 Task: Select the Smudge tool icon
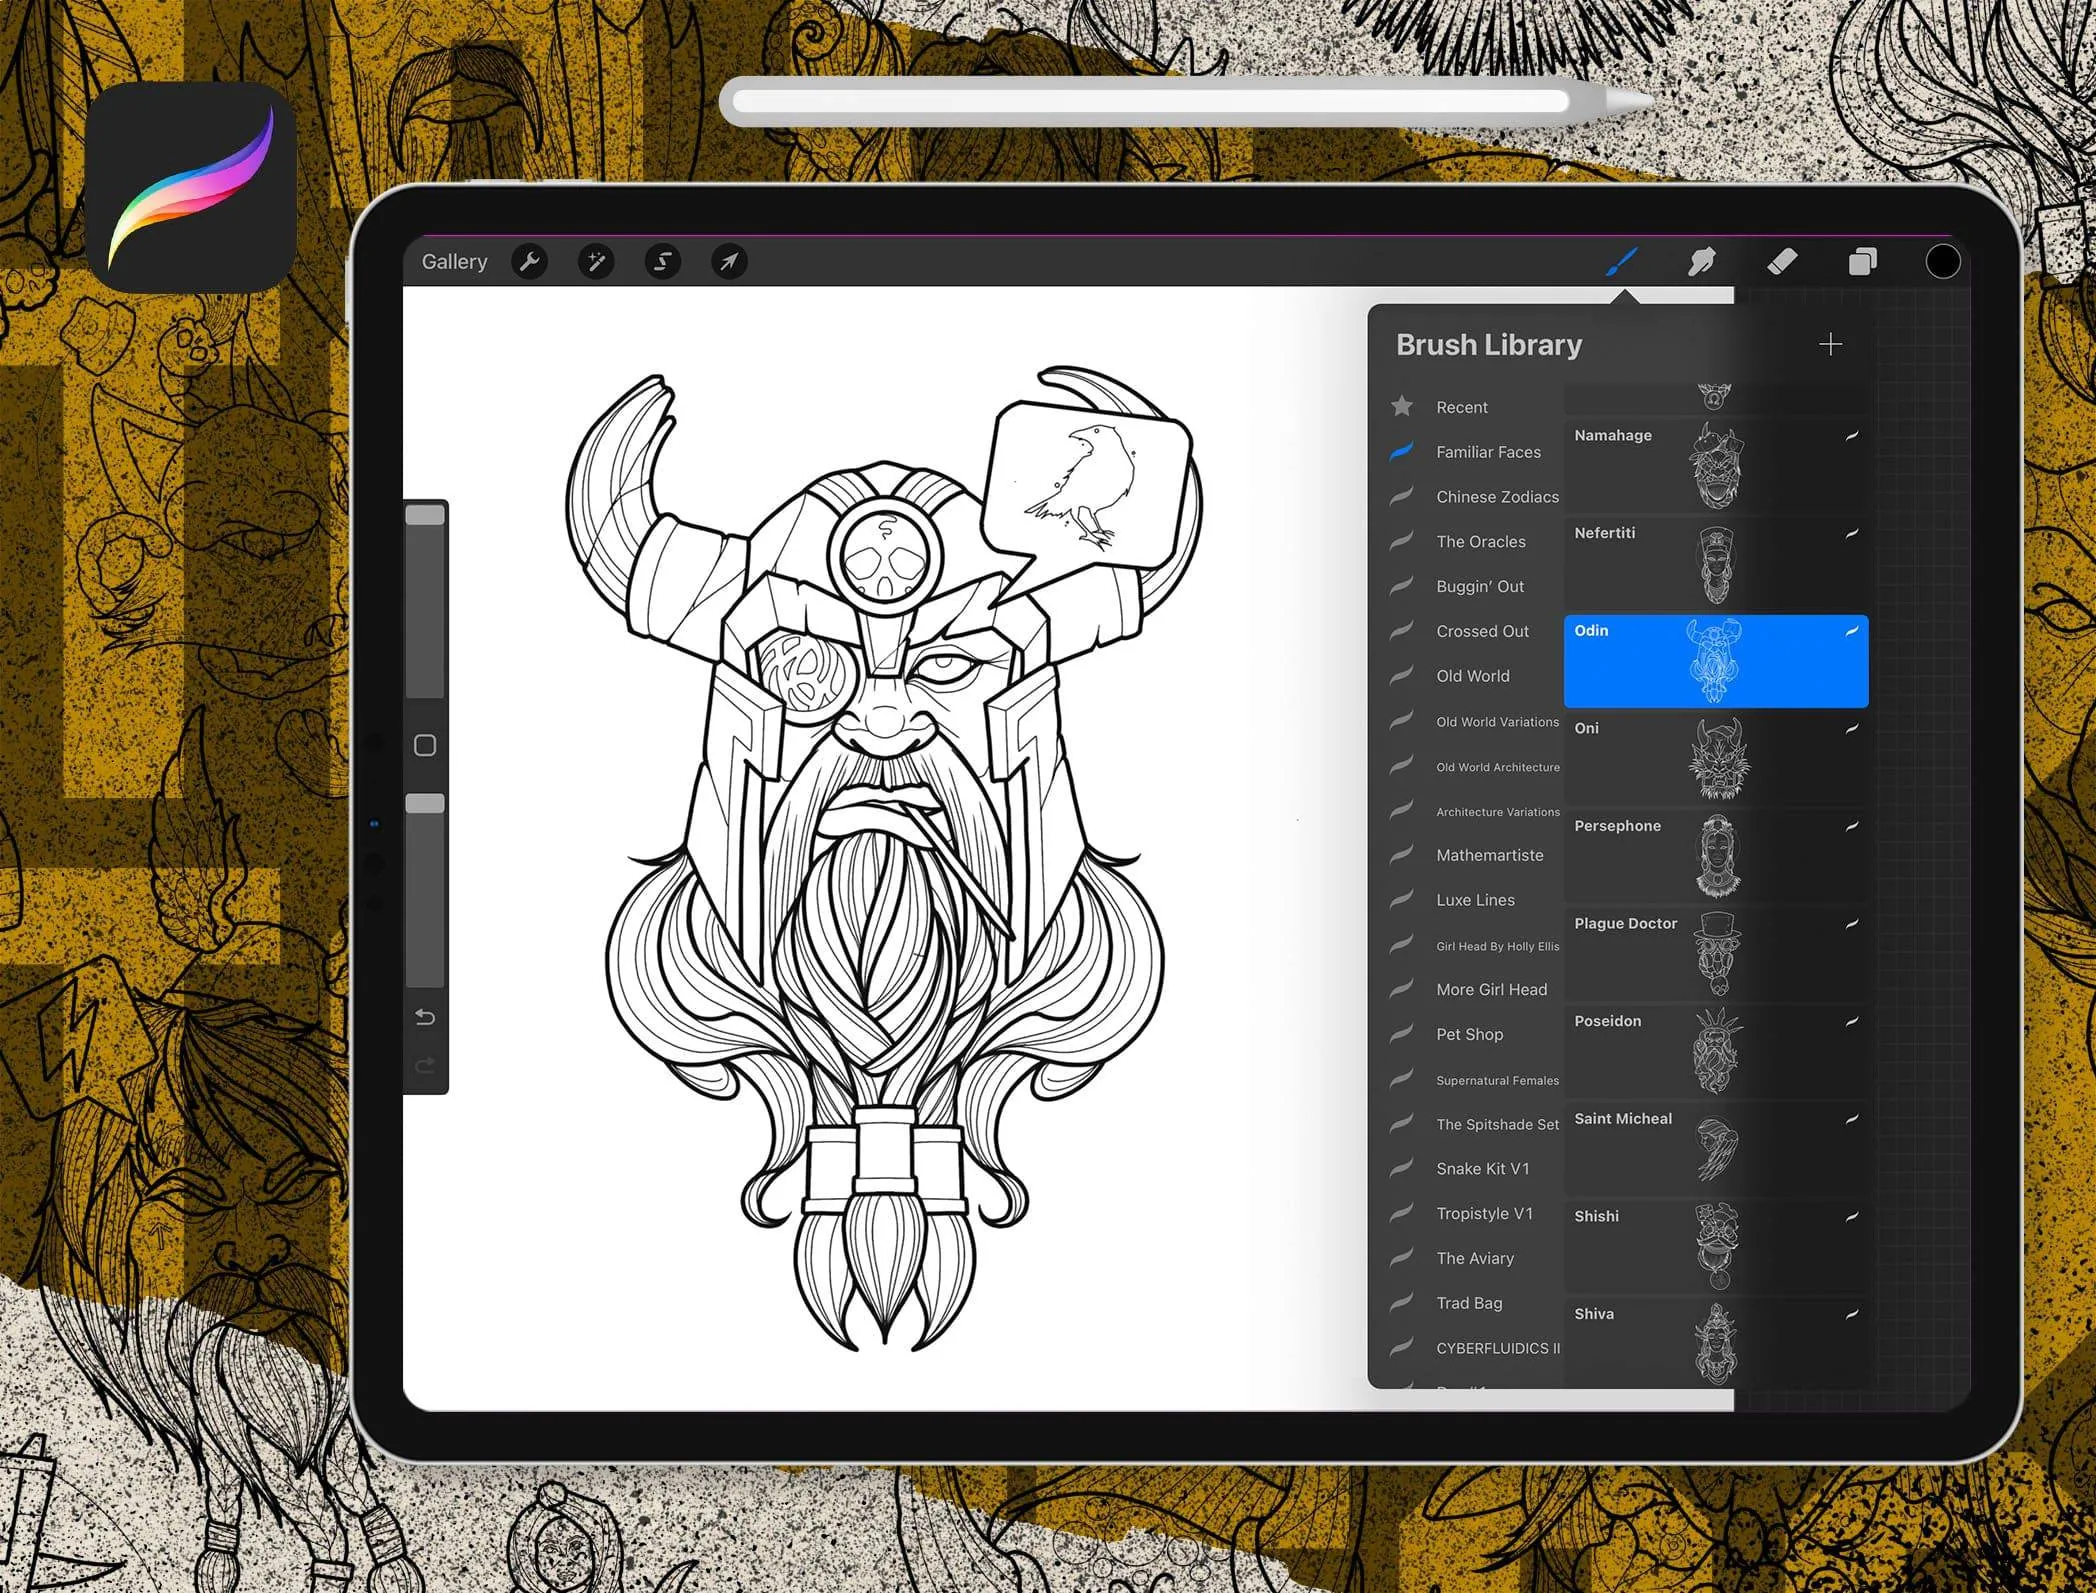[x=1701, y=261]
